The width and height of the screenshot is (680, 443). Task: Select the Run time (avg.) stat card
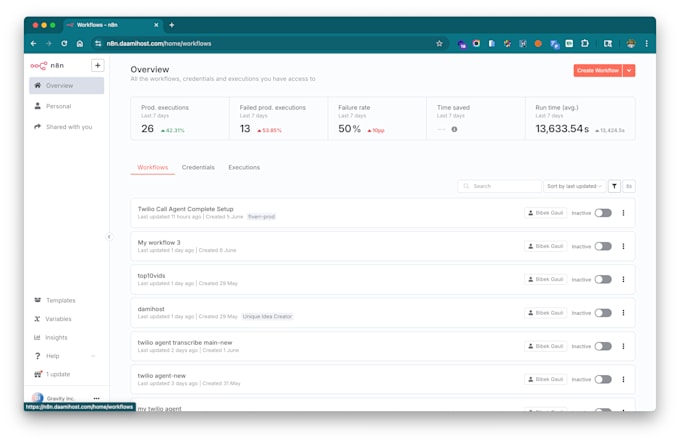[x=580, y=118]
